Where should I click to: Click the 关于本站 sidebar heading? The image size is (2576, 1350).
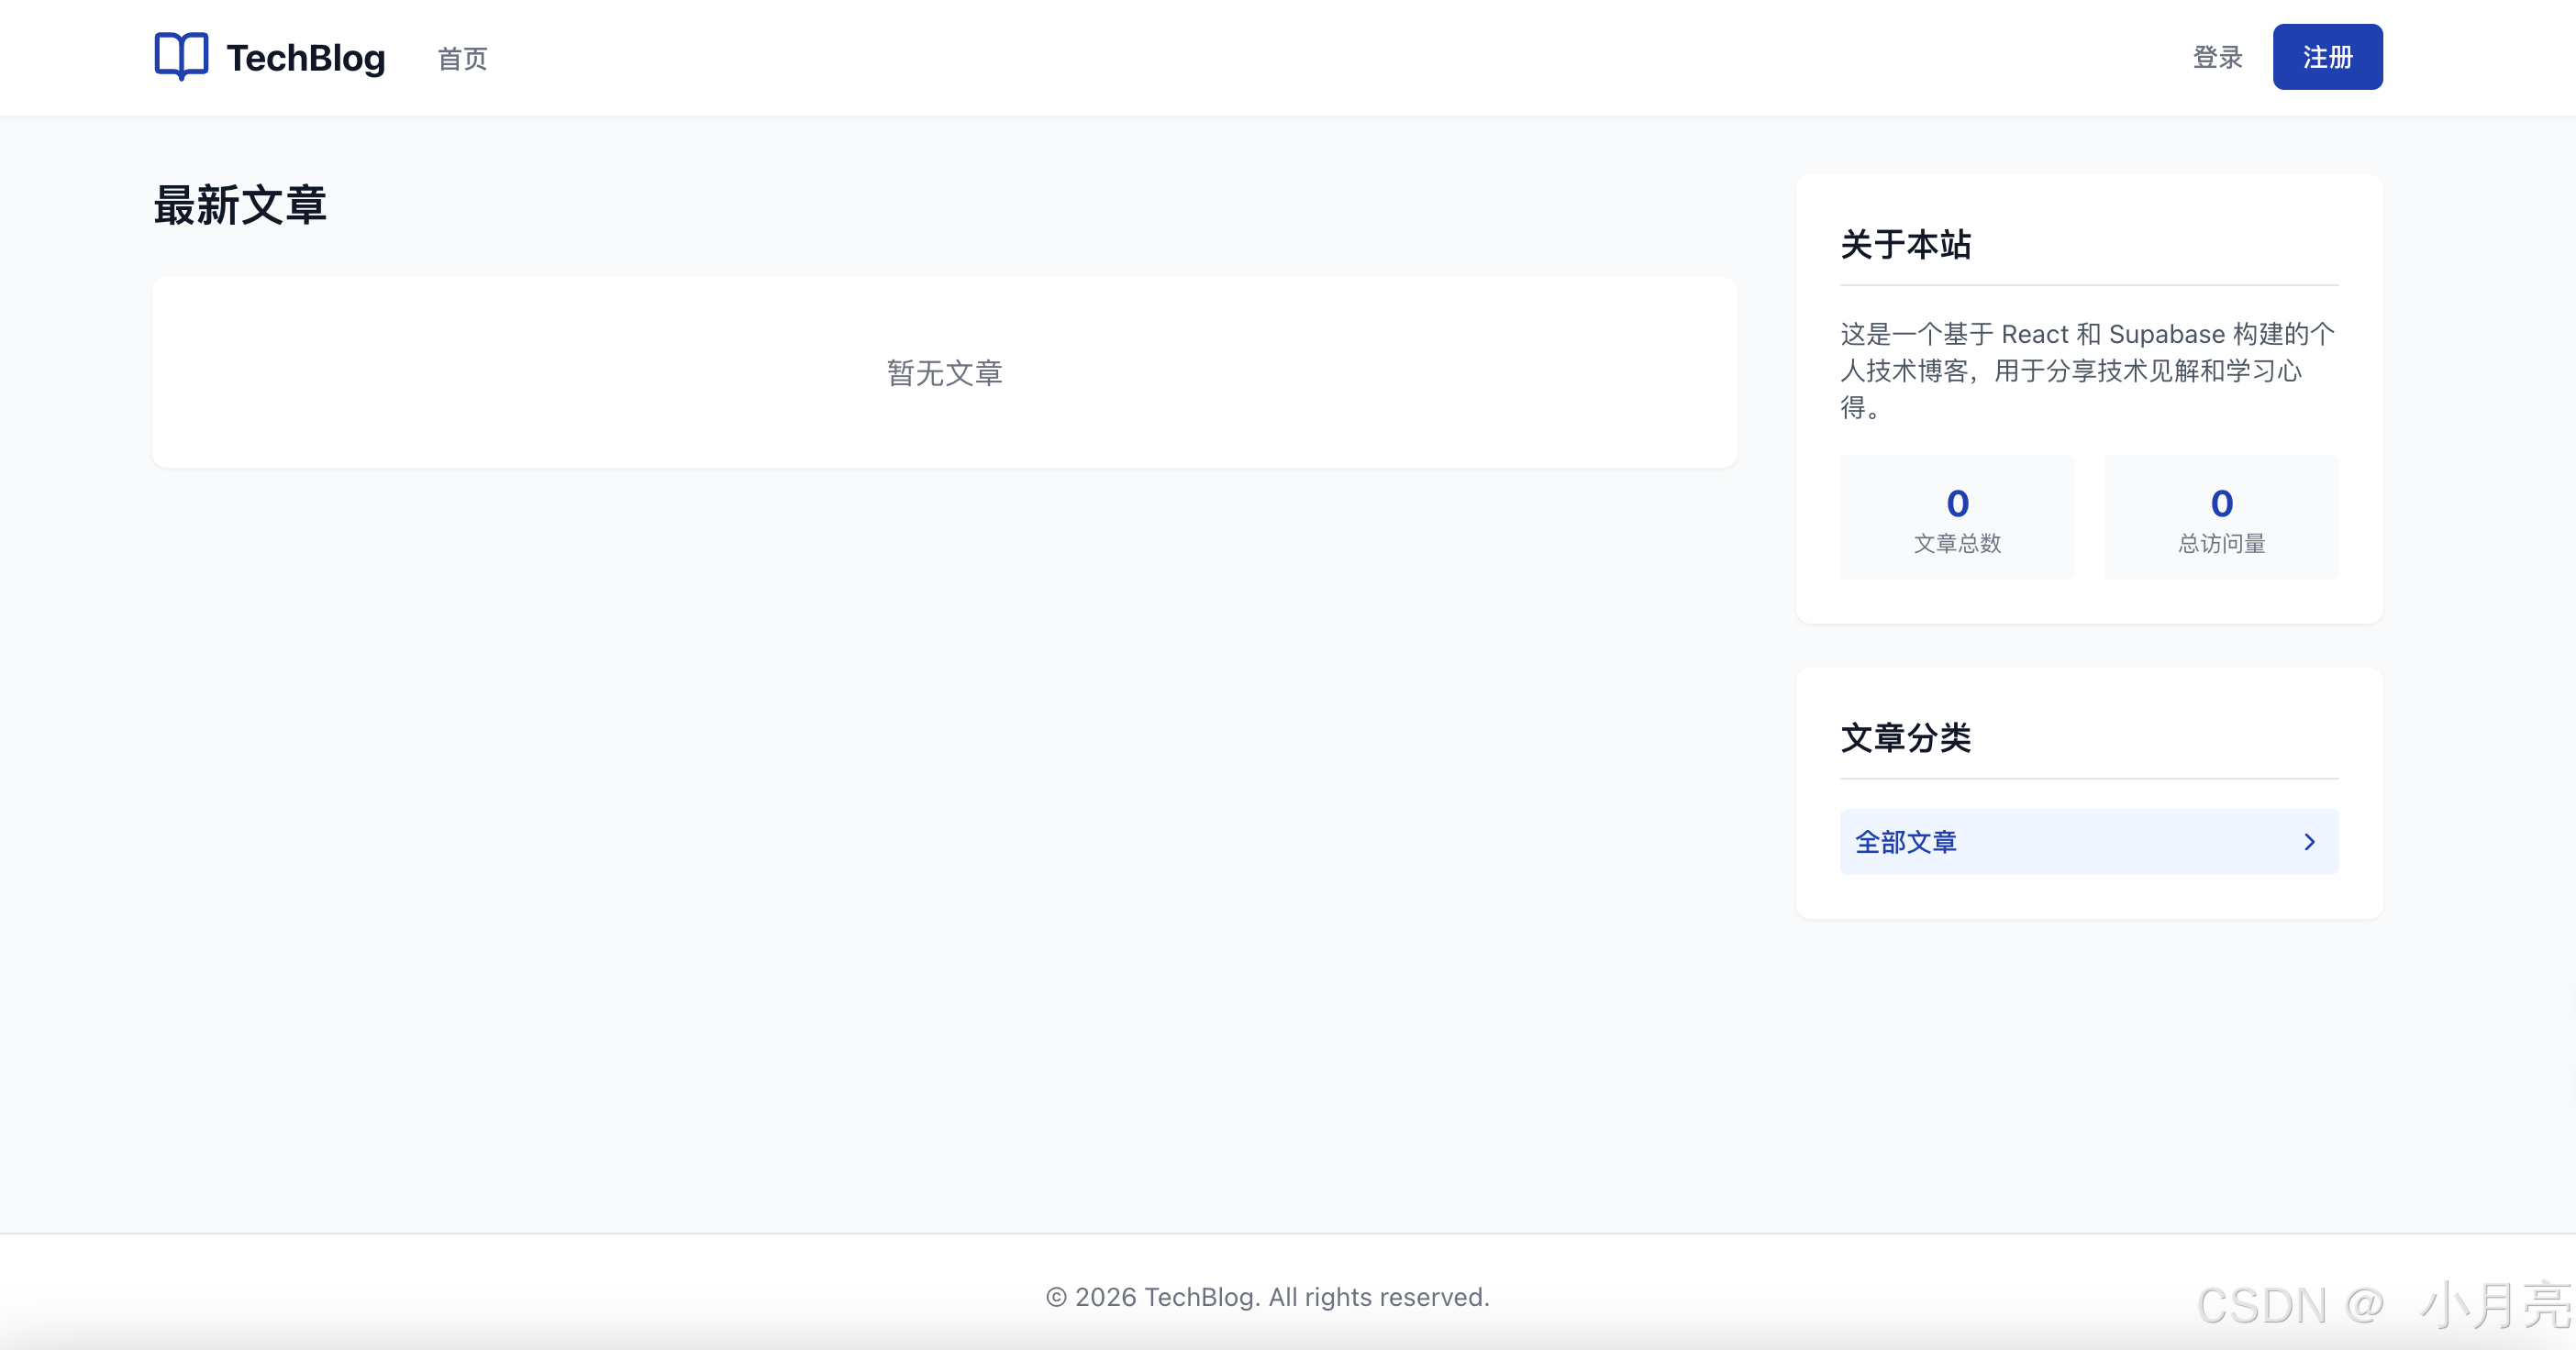click(1905, 244)
